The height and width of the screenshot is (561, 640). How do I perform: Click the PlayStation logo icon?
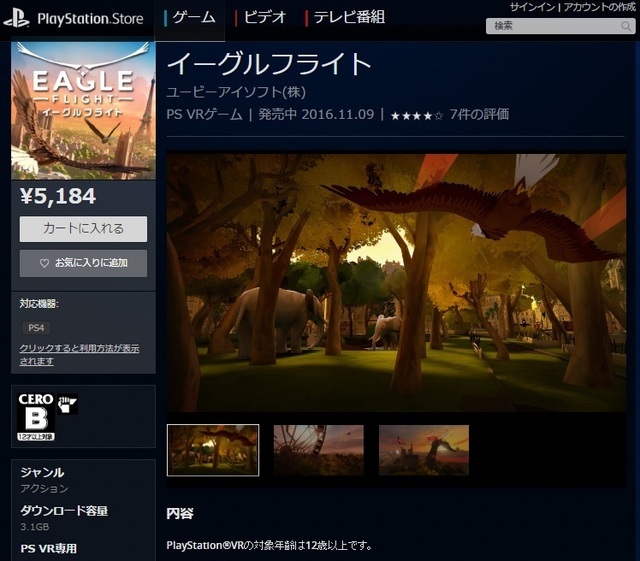click(16, 19)
